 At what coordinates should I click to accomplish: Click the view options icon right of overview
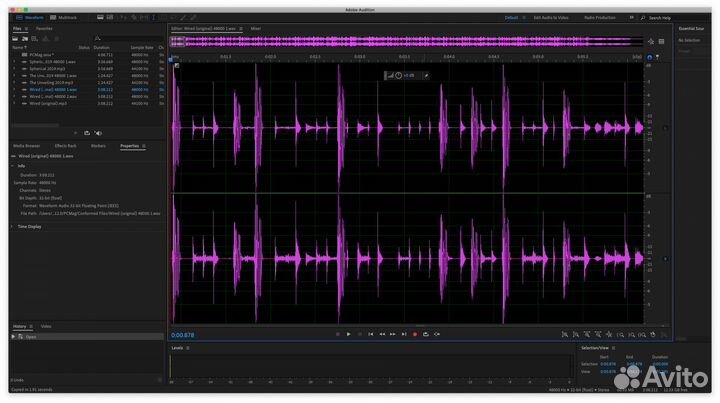[661, 42]
